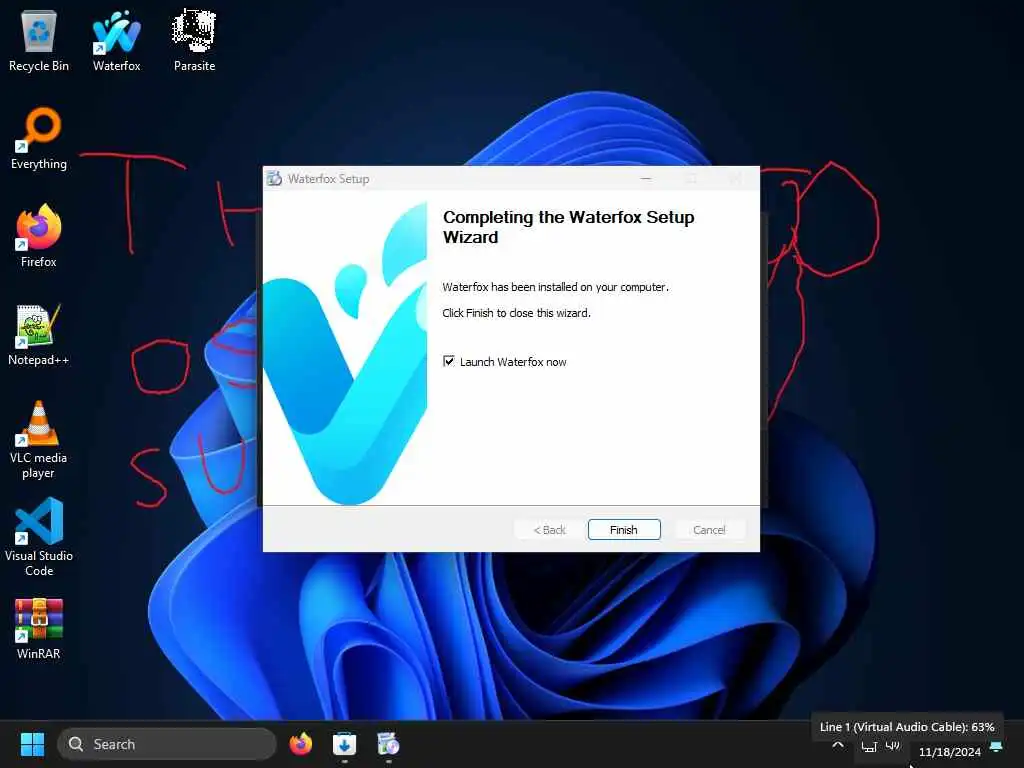The width and height of the screenshot is (1024, 768).
Task: Minimize the Waterfox Setup window
Action: coord(646,178)
